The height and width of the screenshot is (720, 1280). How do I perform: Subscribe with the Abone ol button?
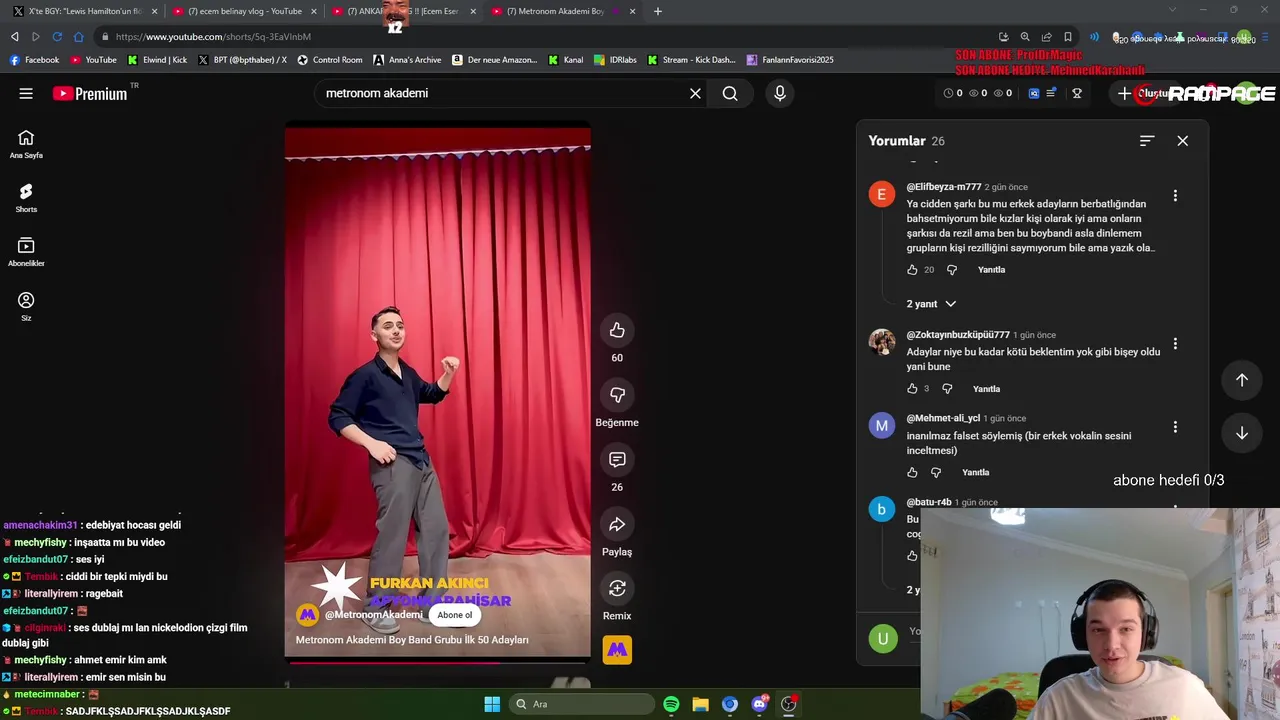click(454, 615)
